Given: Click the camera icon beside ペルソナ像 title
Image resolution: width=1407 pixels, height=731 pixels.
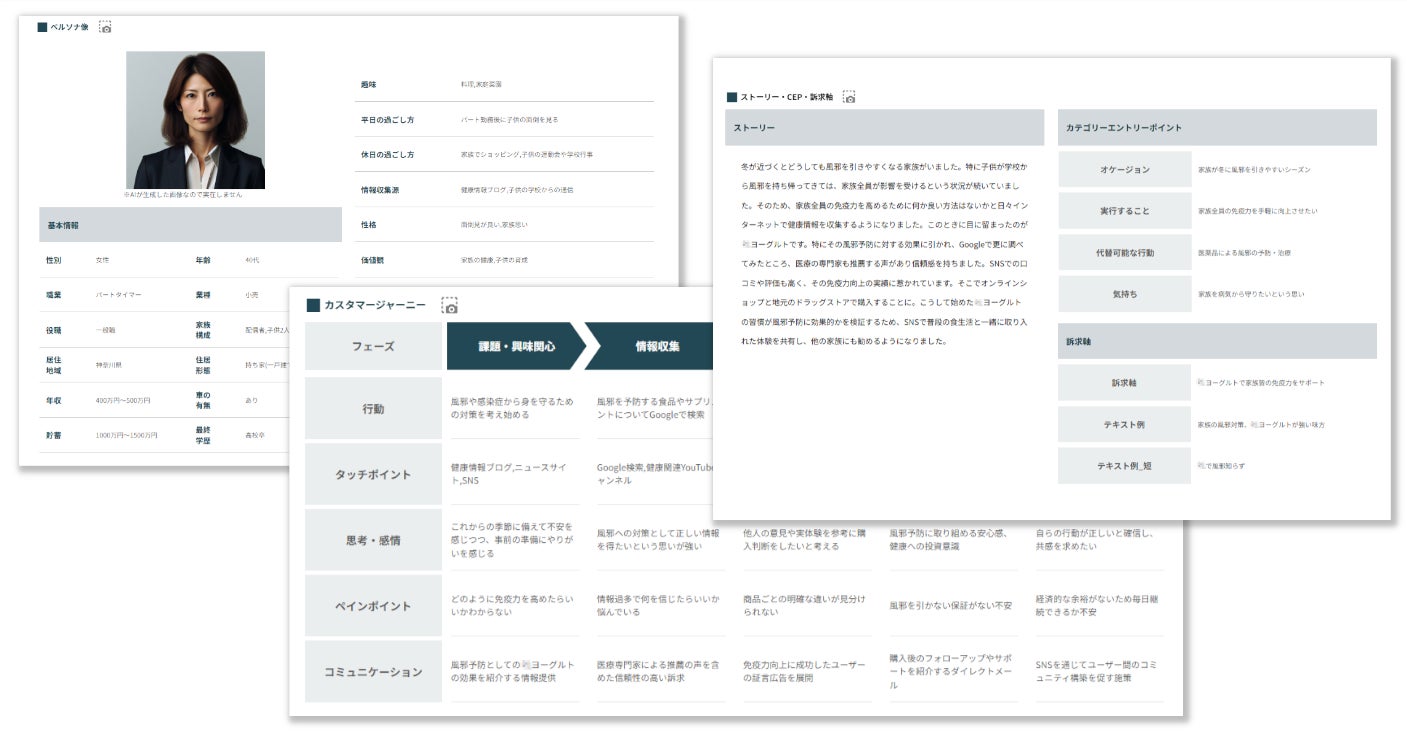Looking at the screenshot, I should tap(105, 27).
